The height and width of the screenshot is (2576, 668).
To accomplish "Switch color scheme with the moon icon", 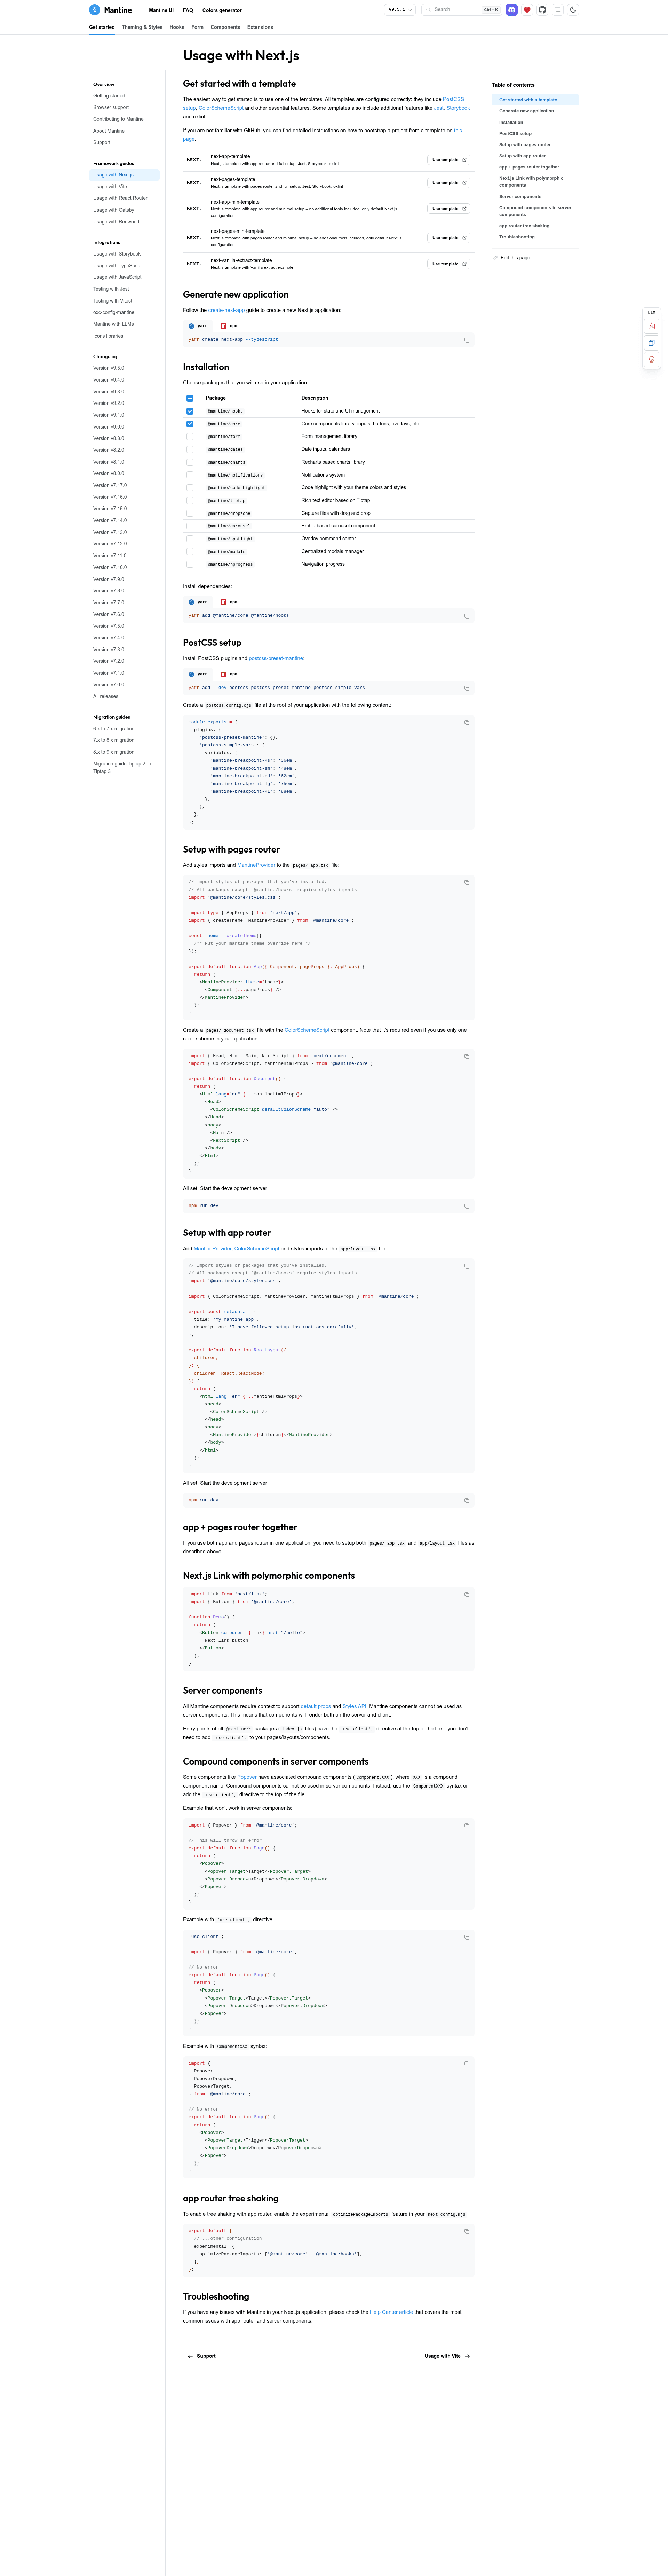I will click(x=573, y=10).
